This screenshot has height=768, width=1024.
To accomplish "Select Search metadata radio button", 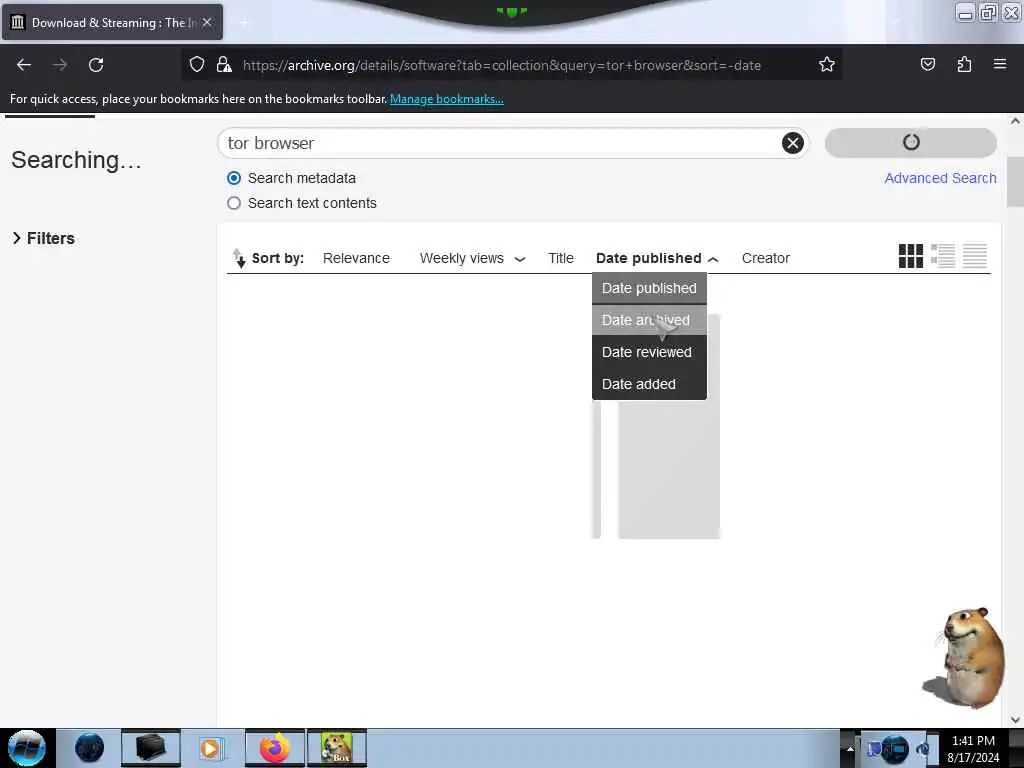I will pyautogui.click(x=234, y=178).
